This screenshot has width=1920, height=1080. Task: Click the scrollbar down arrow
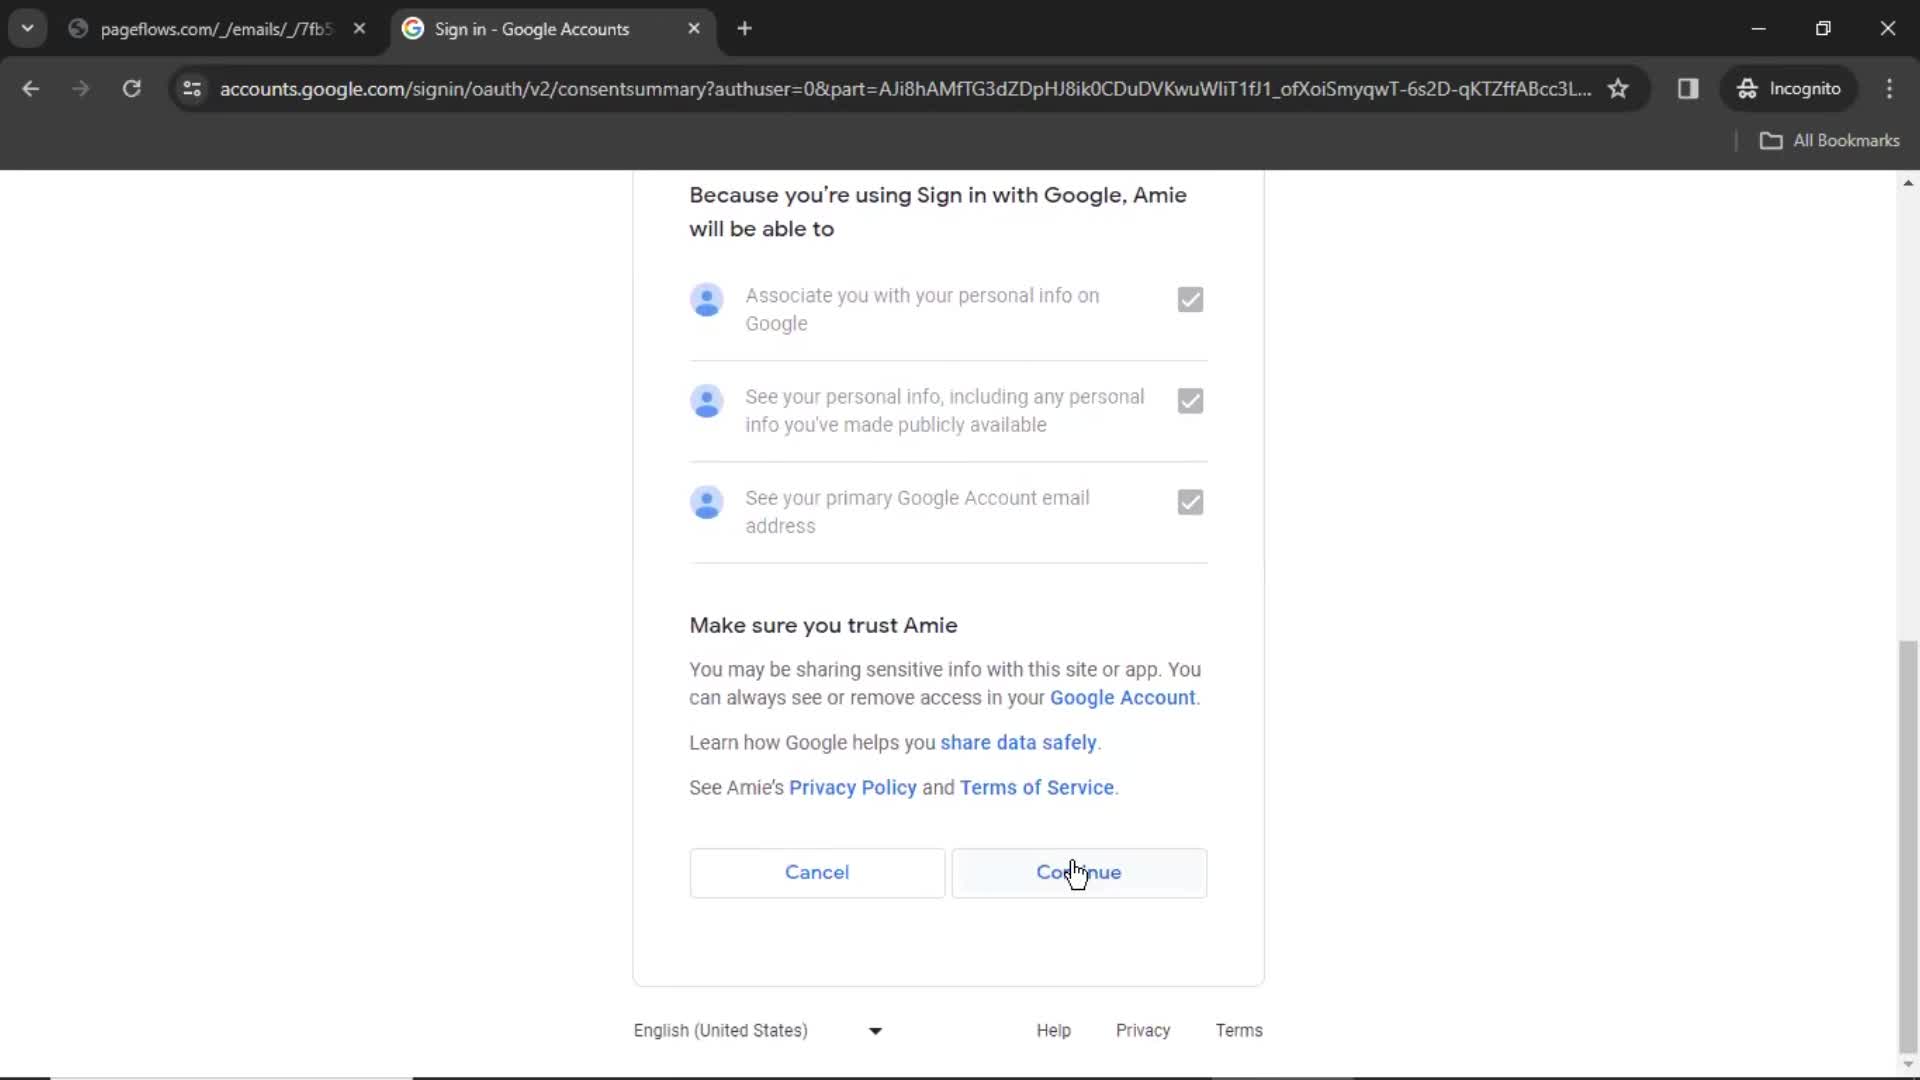pos(1908,1064)
